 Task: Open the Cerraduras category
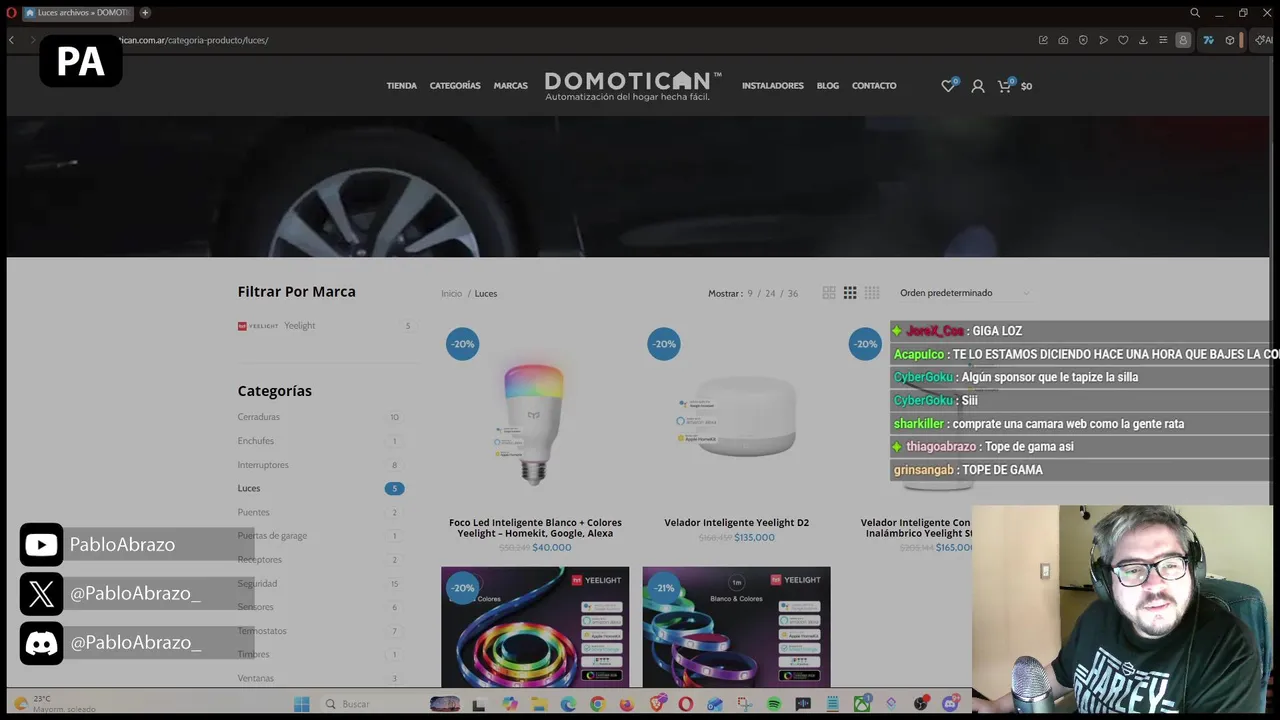pos(259,417)
